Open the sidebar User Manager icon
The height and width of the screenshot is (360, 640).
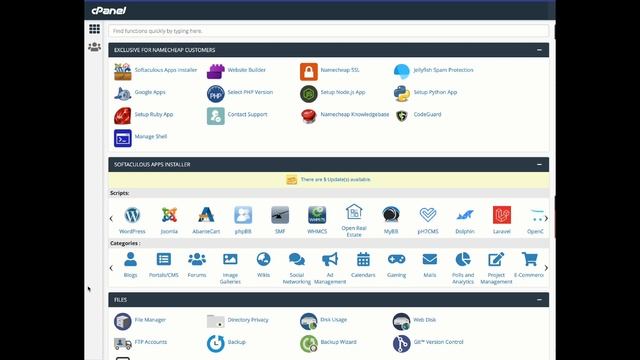coord(94,47)
